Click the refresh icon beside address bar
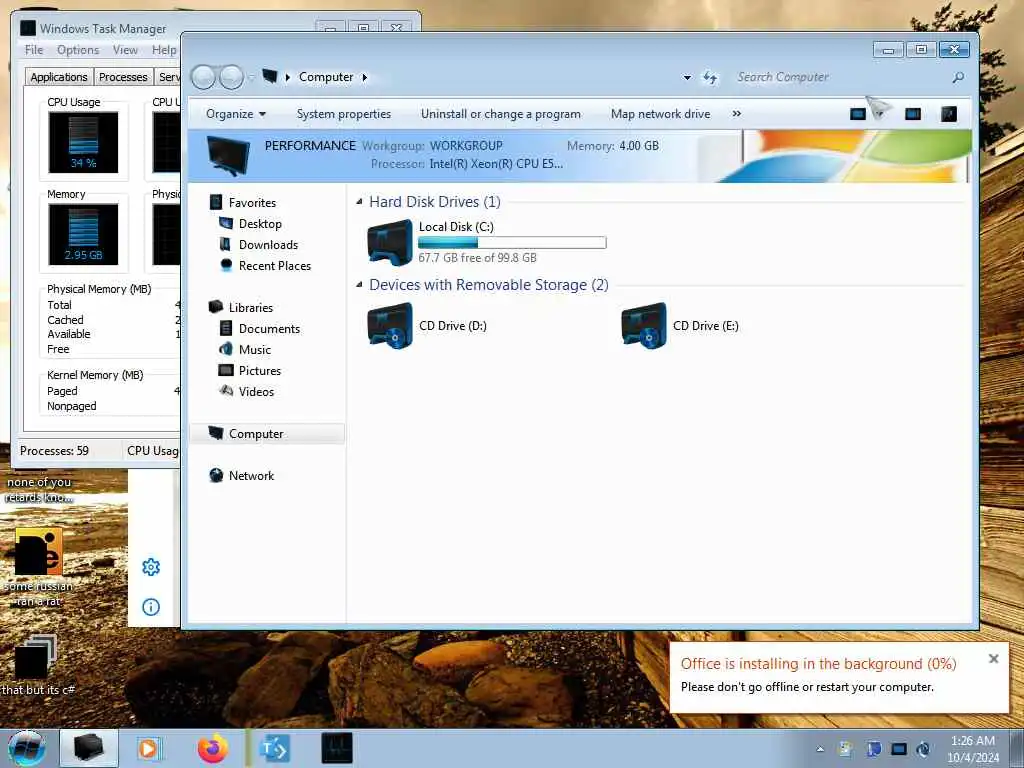Viewport: 1024px width, 768px height. click(710, 78)
